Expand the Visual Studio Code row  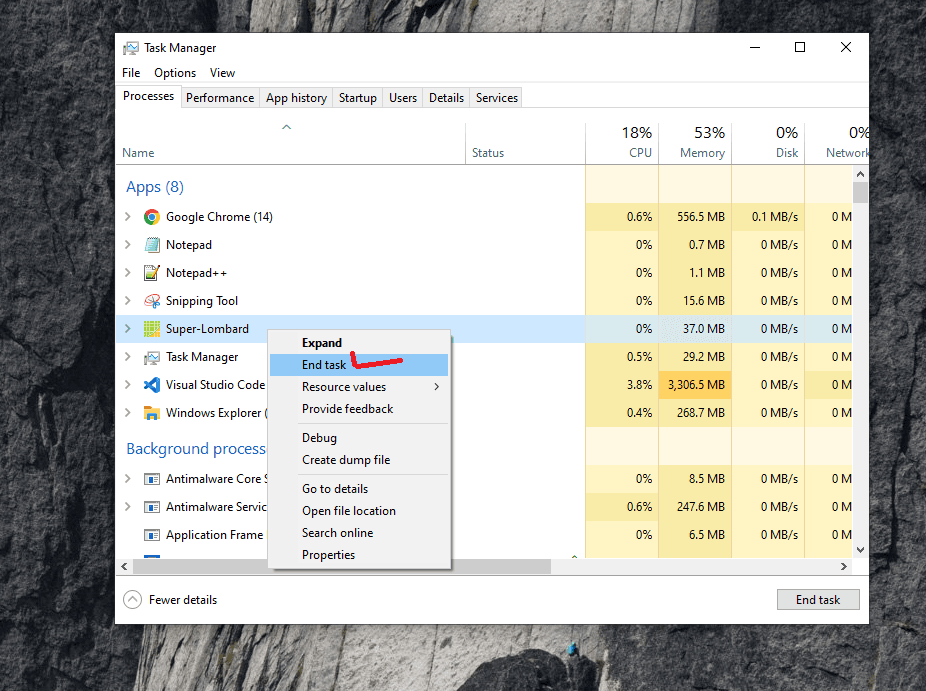click(128, 384)
